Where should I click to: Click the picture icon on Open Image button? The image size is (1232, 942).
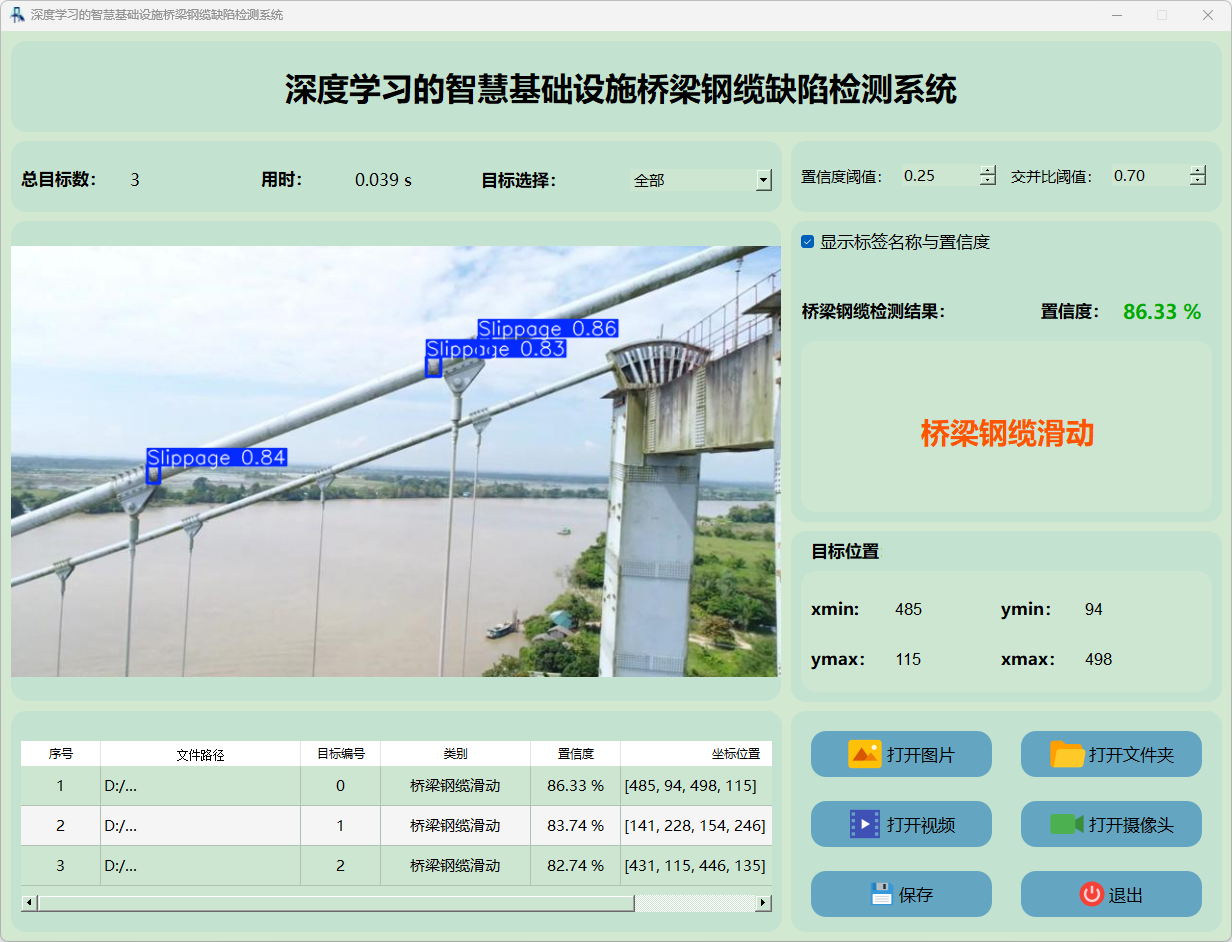[x=864, y=754]
